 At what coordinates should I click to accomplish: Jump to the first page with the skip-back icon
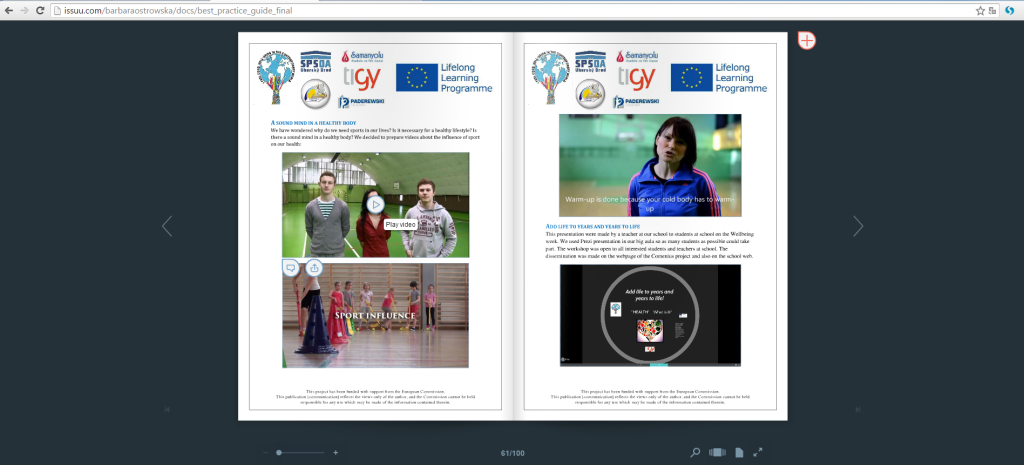[x=167, y=409]
